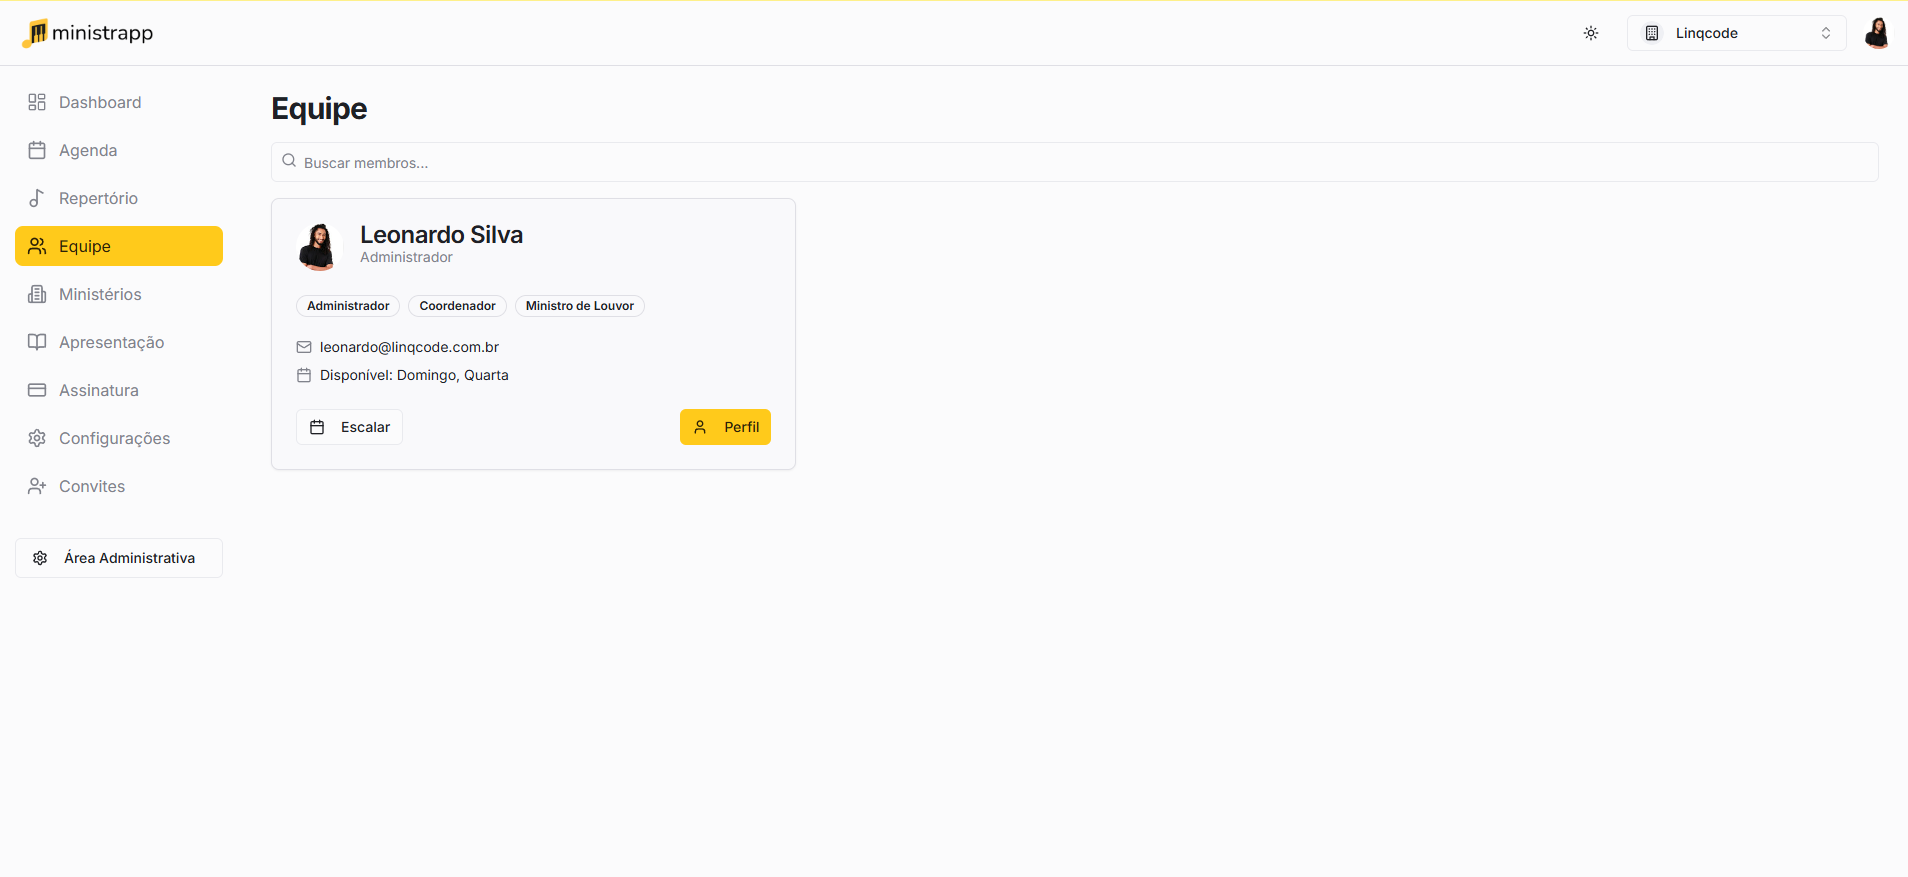Go to the Apresentação section
The image size is (1908, 877).
pyautogui.click(x=111, y=342)
